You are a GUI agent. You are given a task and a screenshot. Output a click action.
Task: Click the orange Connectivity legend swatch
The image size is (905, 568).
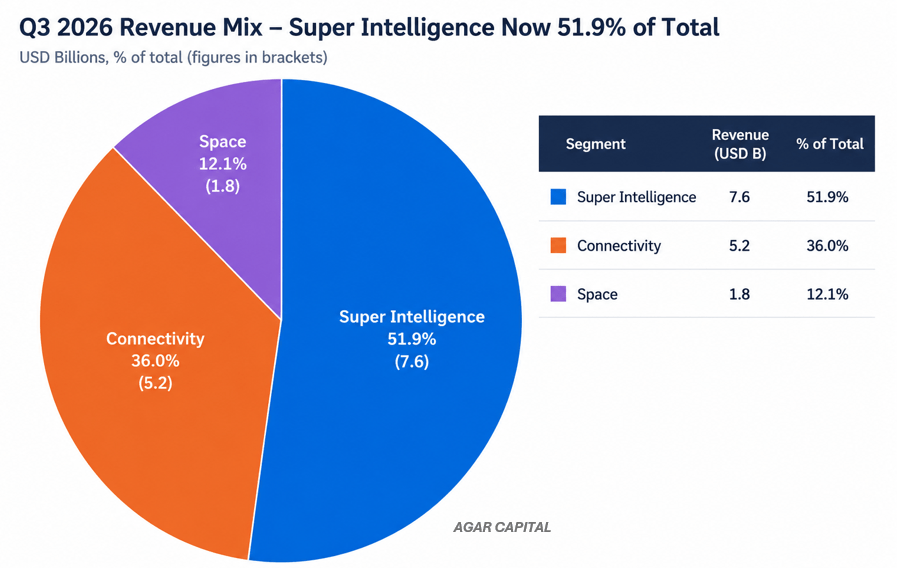(558, 245)
